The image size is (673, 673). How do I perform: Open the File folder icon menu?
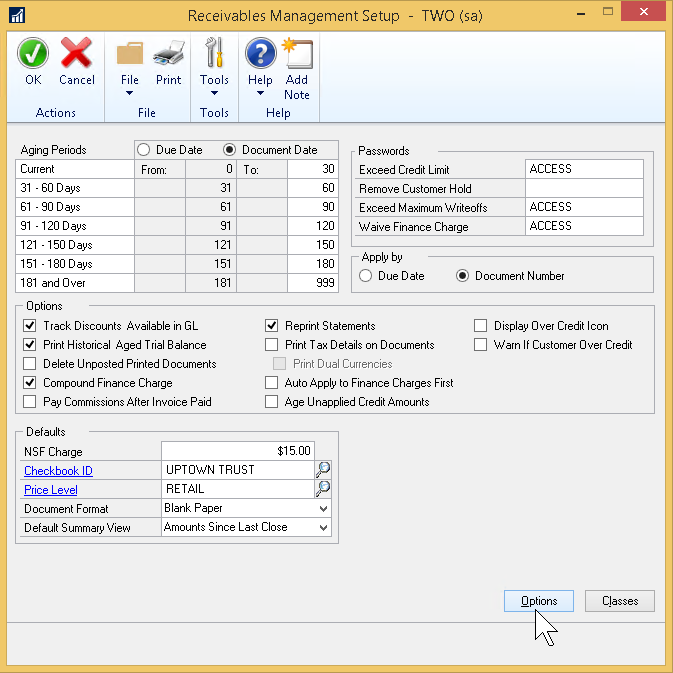pyautogui.click(x=129, y=54)
